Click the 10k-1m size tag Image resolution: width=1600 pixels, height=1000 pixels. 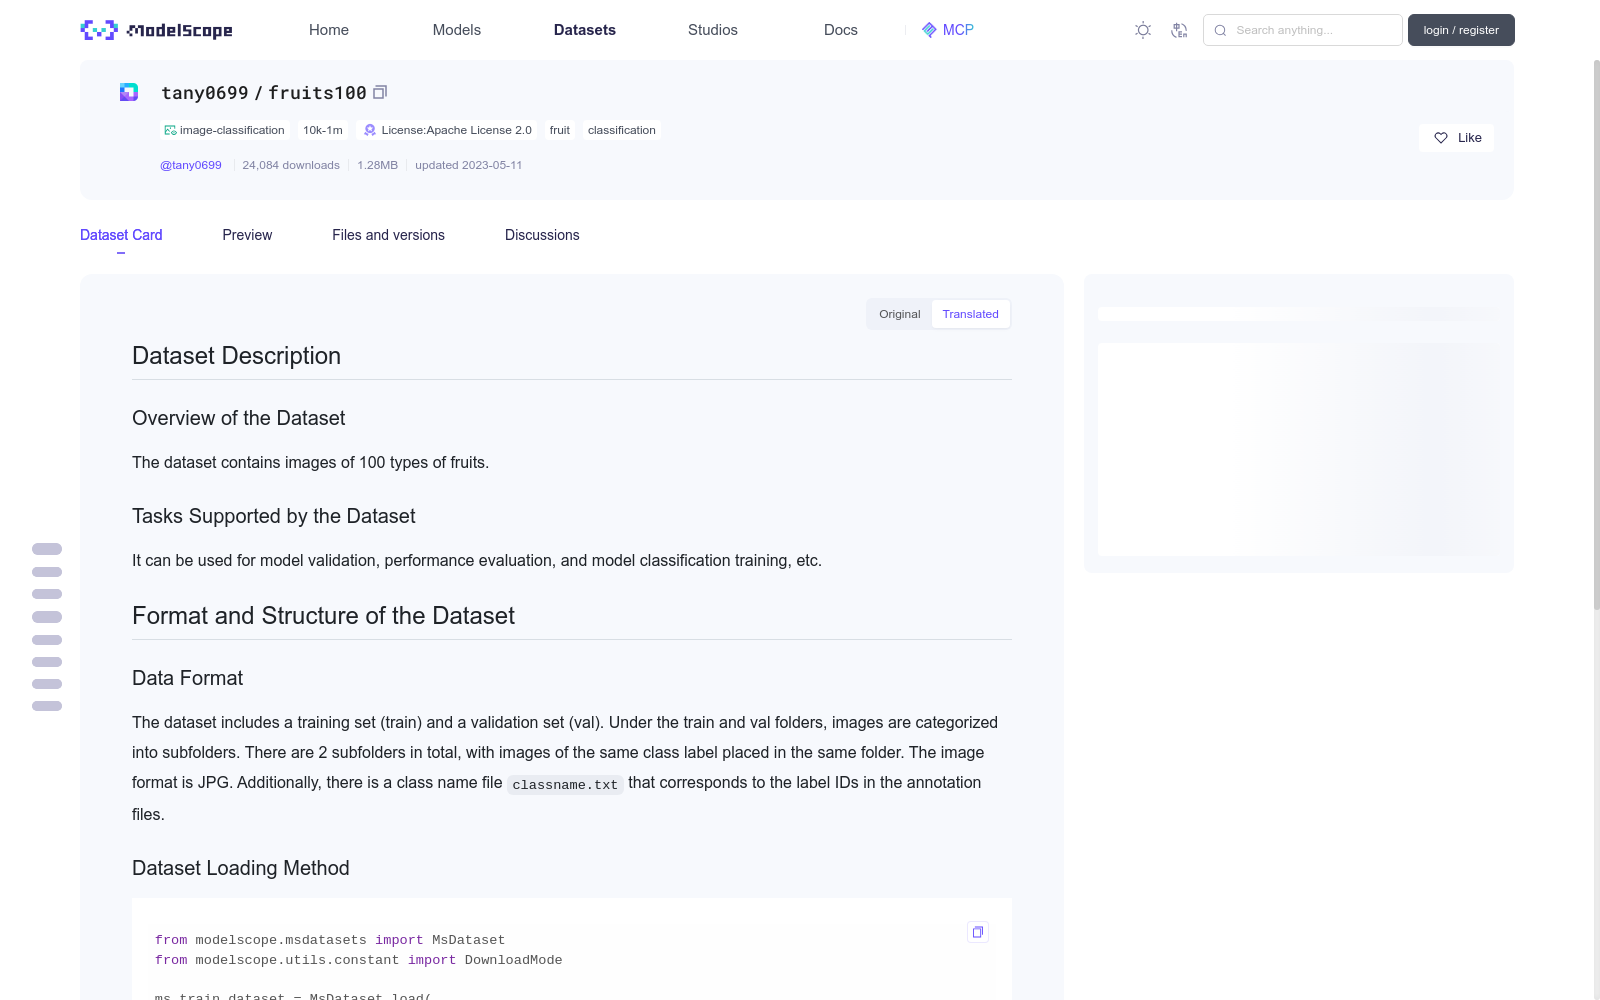(323, 130)
